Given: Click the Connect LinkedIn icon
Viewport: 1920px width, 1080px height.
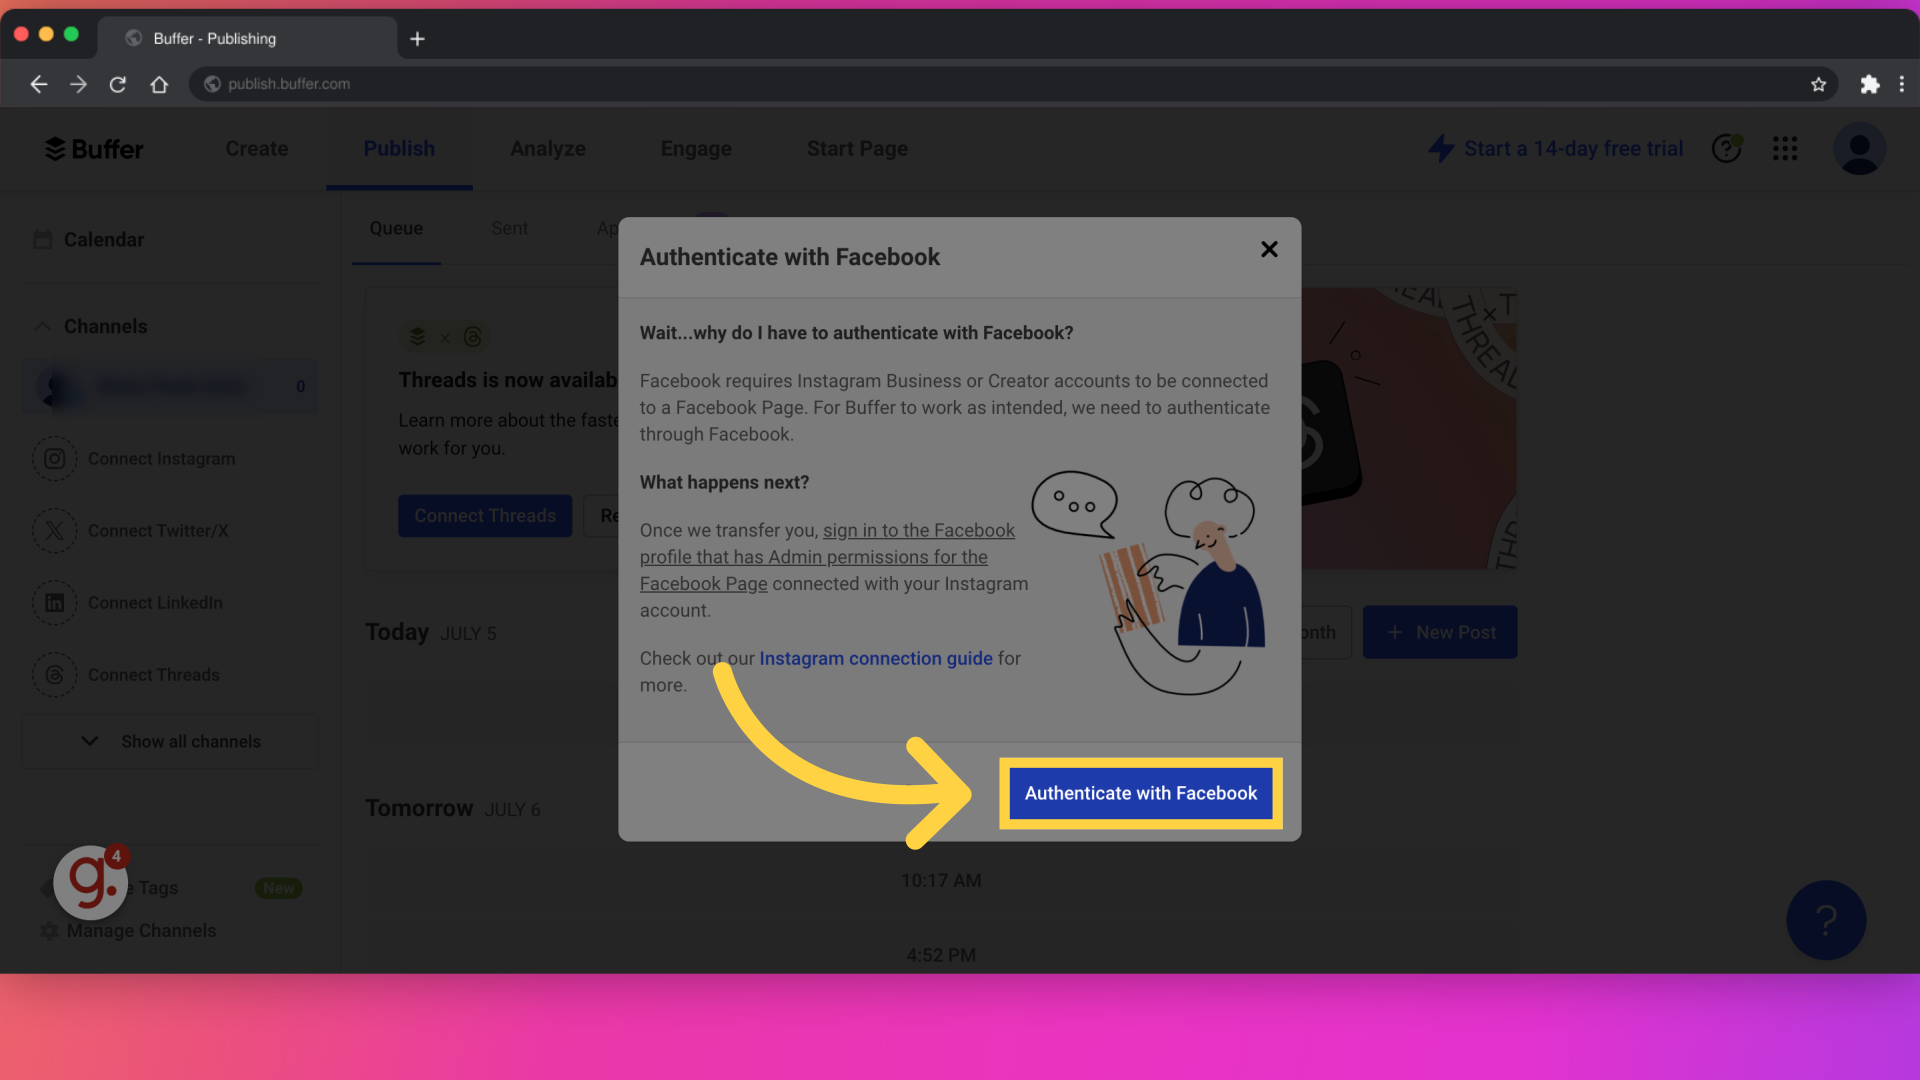Looking at the screenshot, I should (x=54, y=601).
